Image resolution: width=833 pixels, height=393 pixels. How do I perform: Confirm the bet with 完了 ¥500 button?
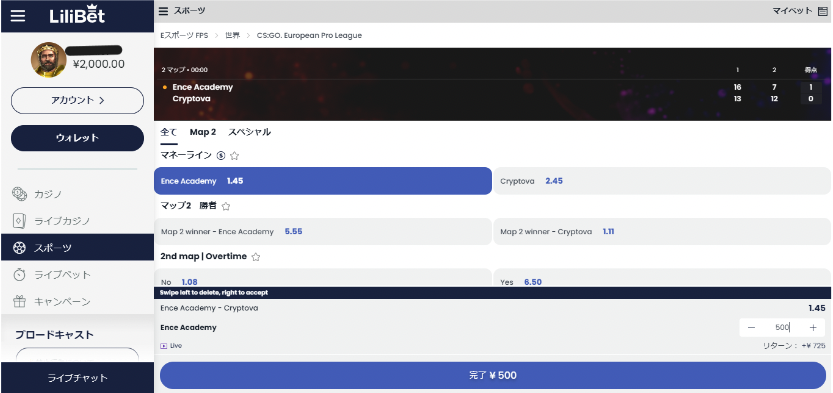(493, 375)
